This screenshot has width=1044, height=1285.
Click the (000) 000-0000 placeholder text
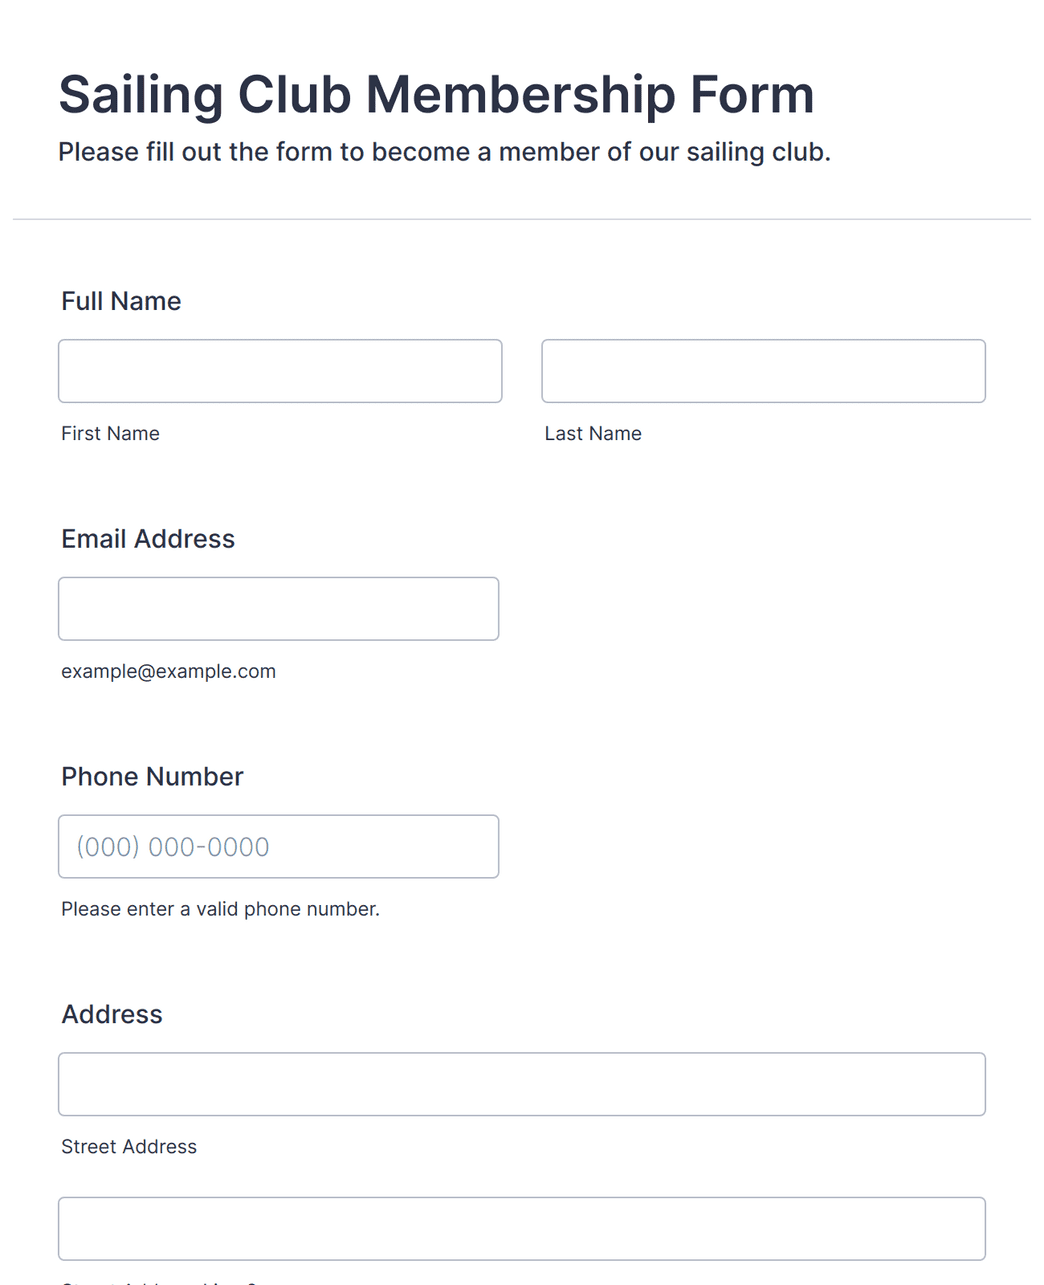coord(173,847)
